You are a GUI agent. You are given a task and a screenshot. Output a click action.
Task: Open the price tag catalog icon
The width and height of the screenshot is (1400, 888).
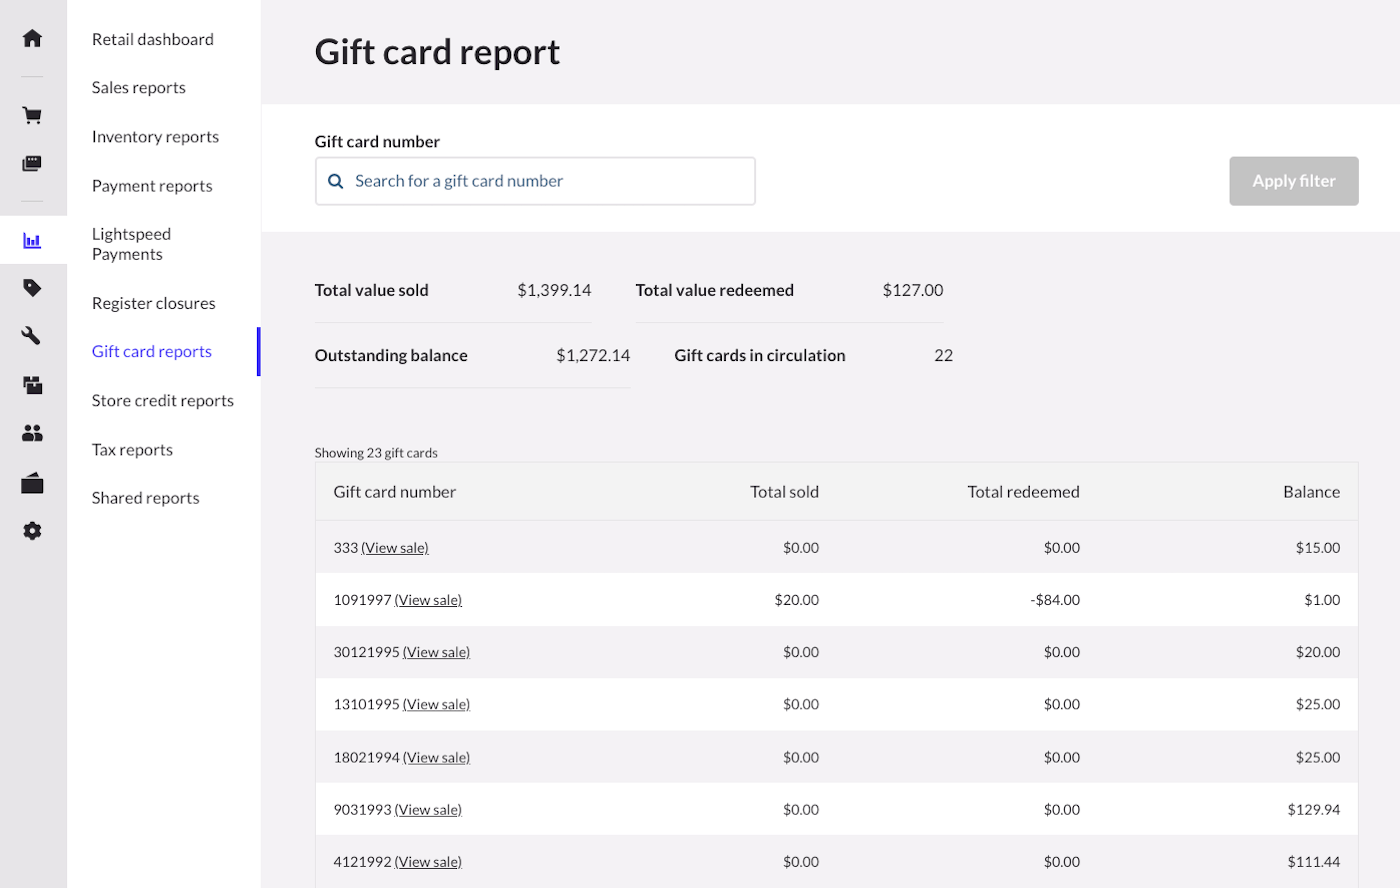(32, 288)
